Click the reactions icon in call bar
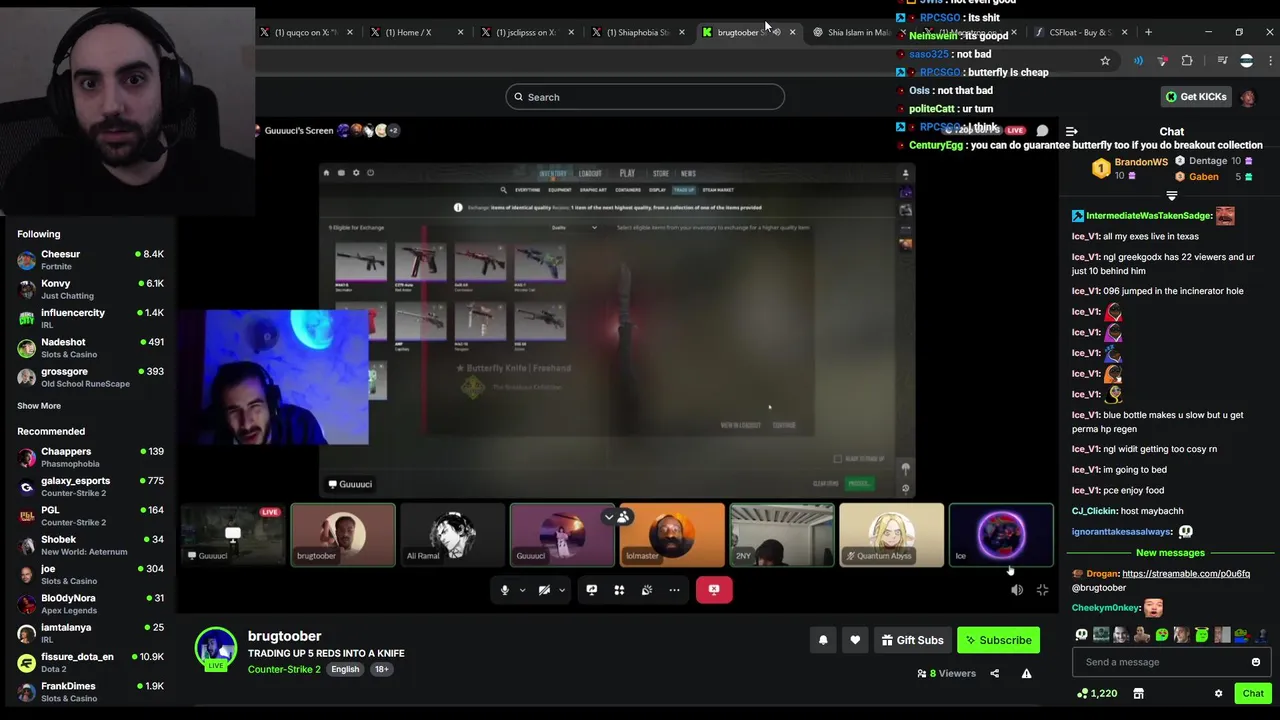 coord(647,590)
